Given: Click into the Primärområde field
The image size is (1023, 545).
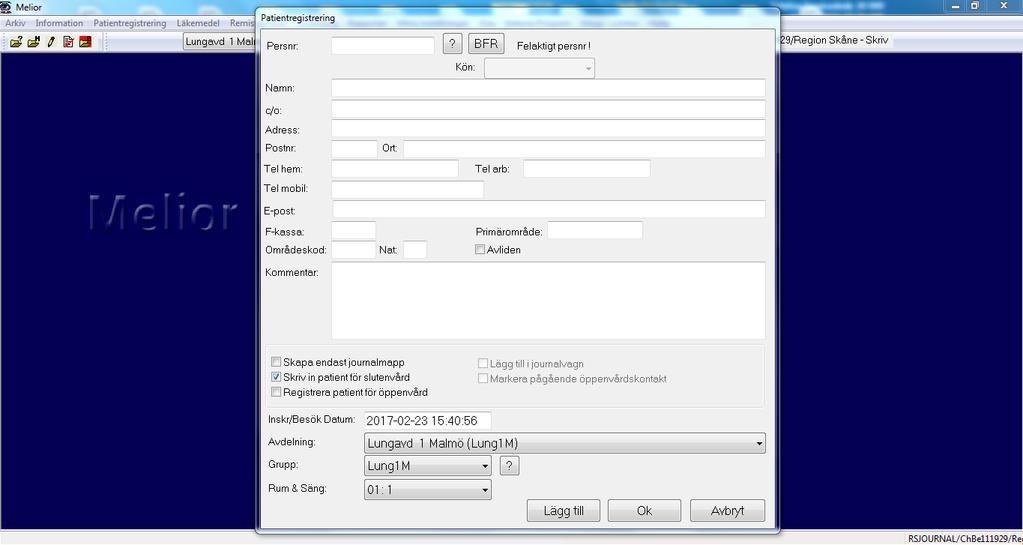Looking at the screenshot, I should tap(595, 230).
